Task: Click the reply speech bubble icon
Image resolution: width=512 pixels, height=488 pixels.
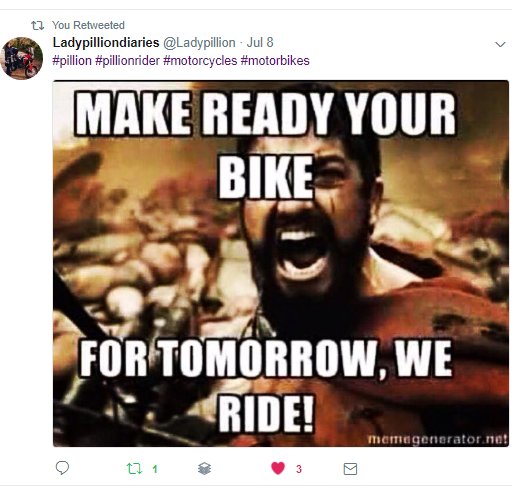Action: (62, 468)
